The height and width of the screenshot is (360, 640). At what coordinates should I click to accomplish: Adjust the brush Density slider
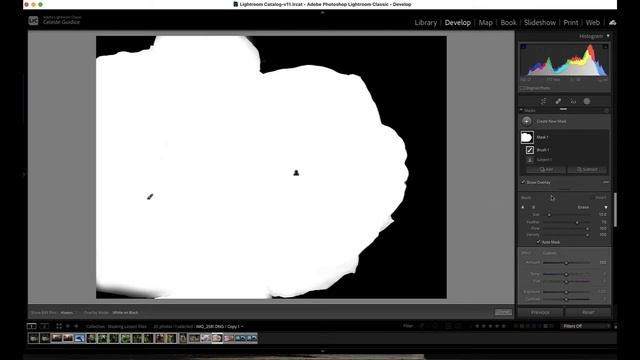[x=587, y=235]
